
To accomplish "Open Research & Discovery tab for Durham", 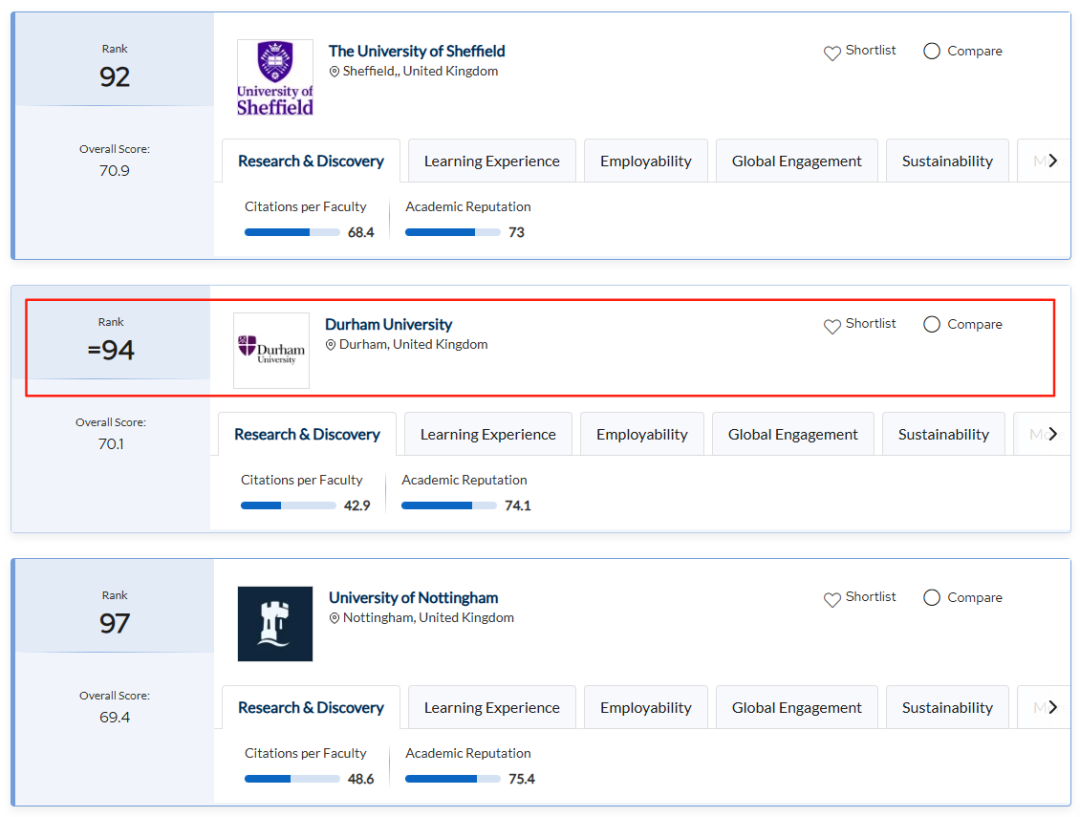I will [x=307, y=435].
